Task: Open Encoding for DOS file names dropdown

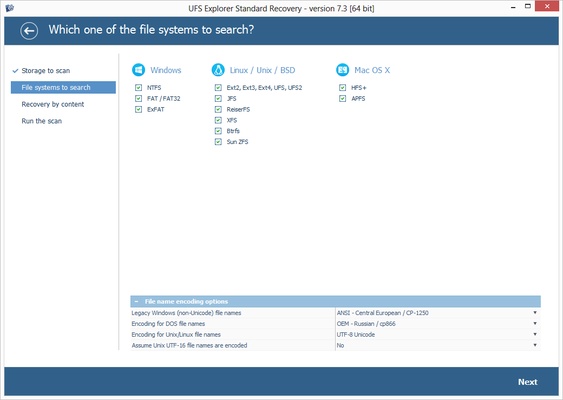Action: [x=535, y=324]
